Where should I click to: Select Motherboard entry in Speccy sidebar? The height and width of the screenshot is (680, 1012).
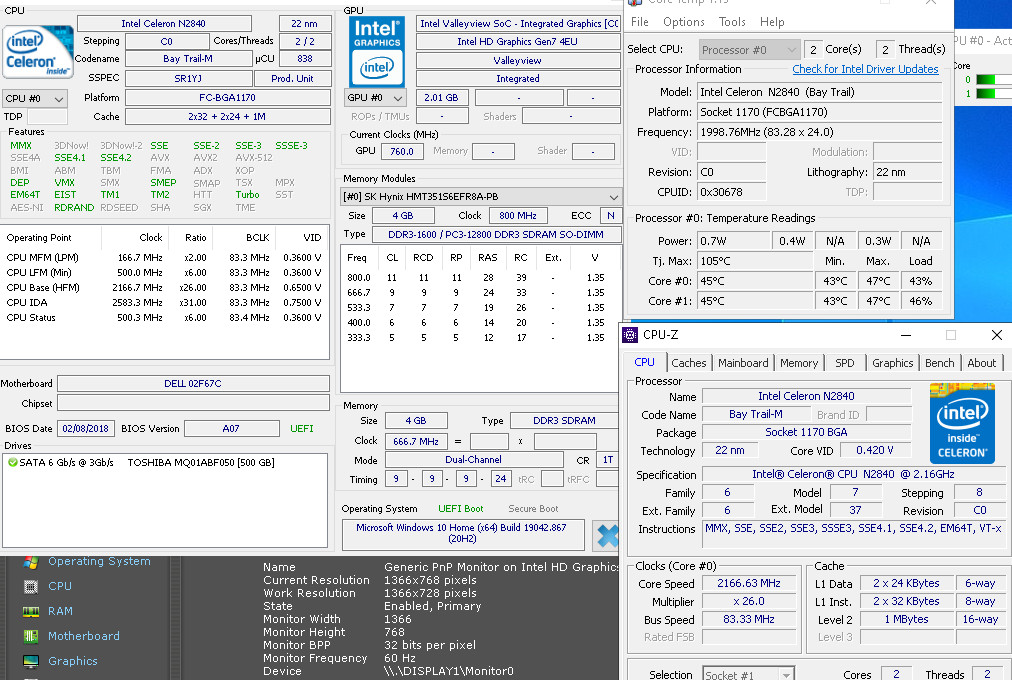84,636
